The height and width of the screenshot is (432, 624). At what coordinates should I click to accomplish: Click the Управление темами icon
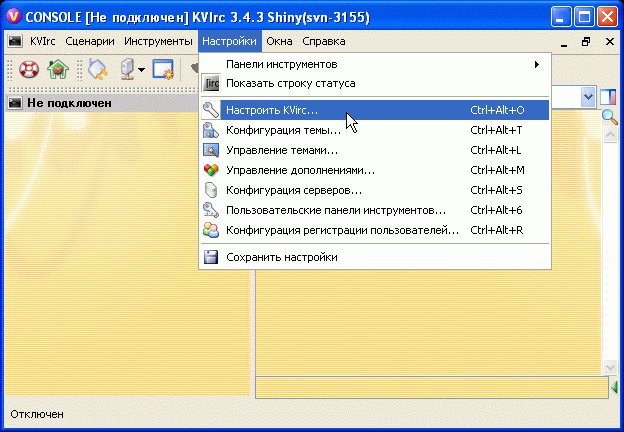[211, 150]
